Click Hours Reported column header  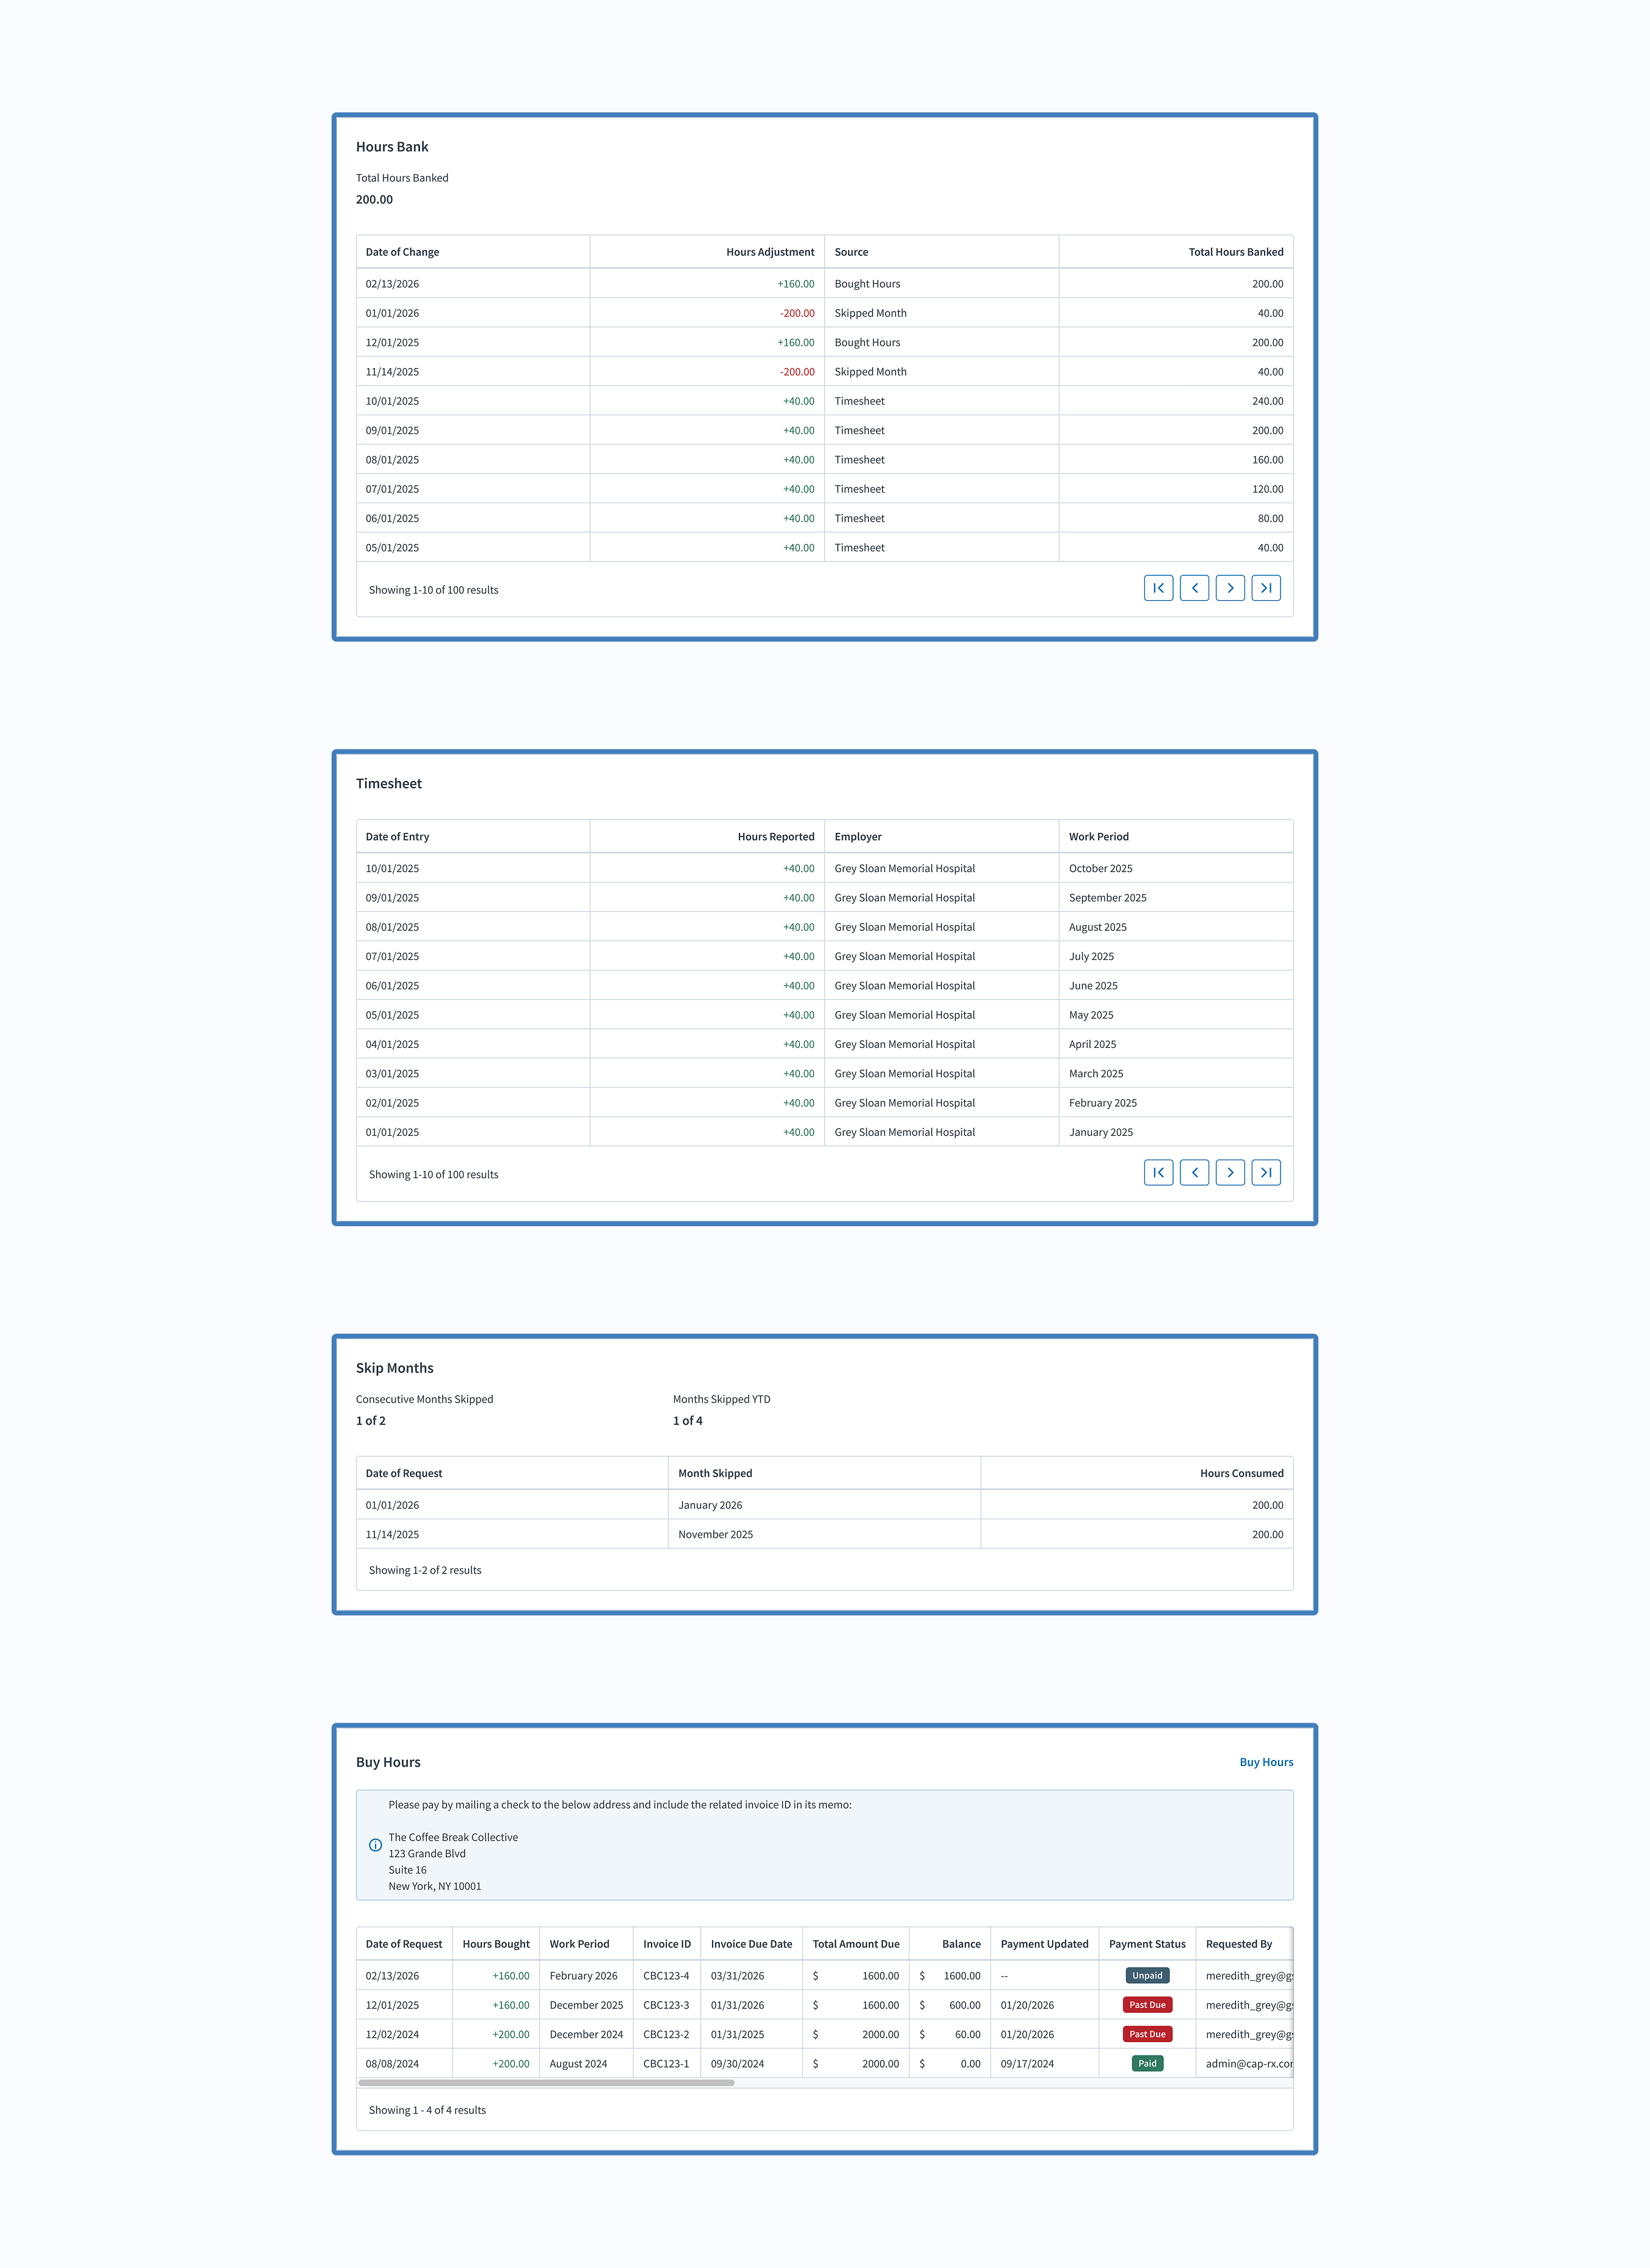click(x=775, y=837)
